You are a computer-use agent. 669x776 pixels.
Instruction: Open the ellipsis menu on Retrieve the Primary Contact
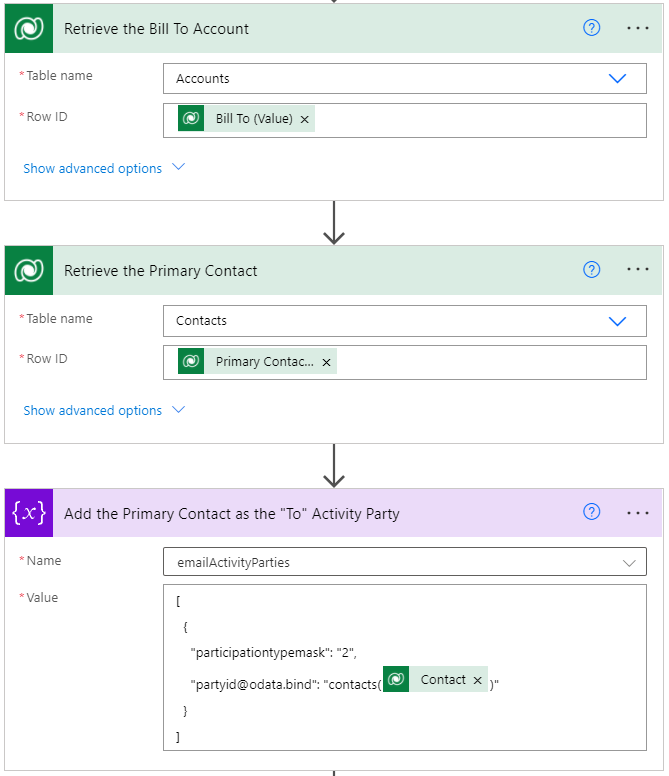[x=638, y=270]
